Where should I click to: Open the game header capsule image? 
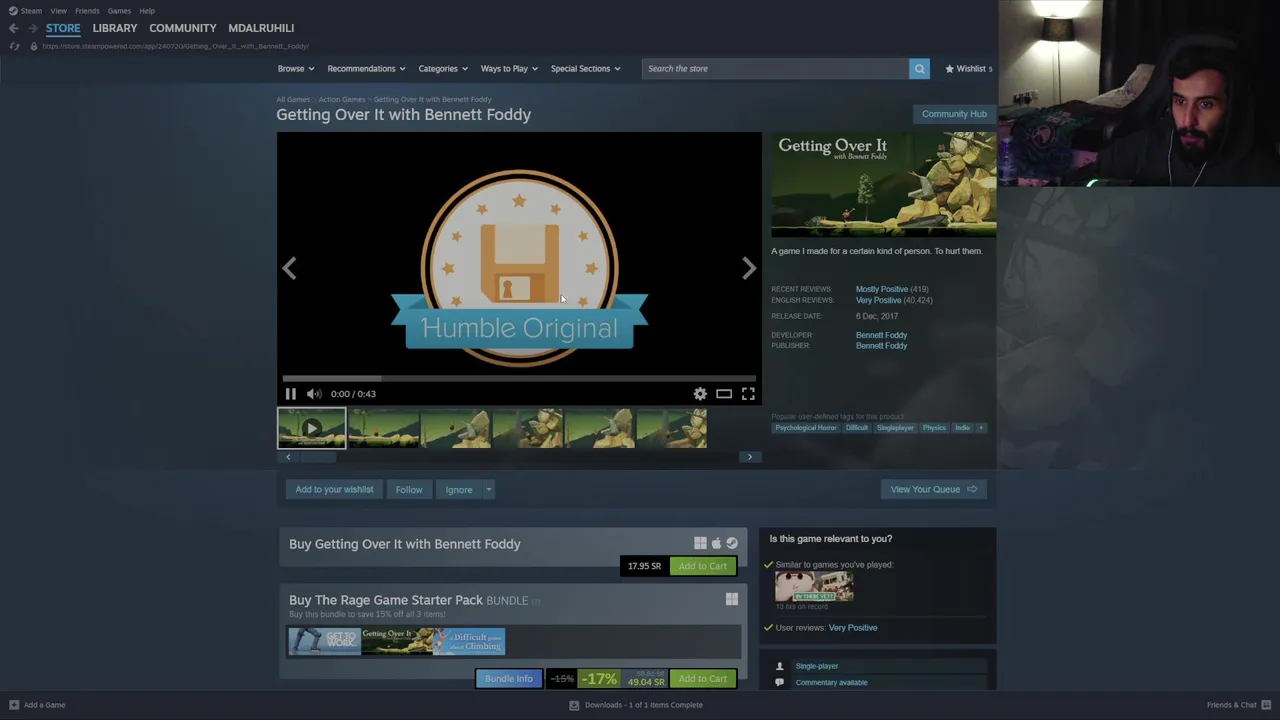pyautogui.click(x=883, y=184)
